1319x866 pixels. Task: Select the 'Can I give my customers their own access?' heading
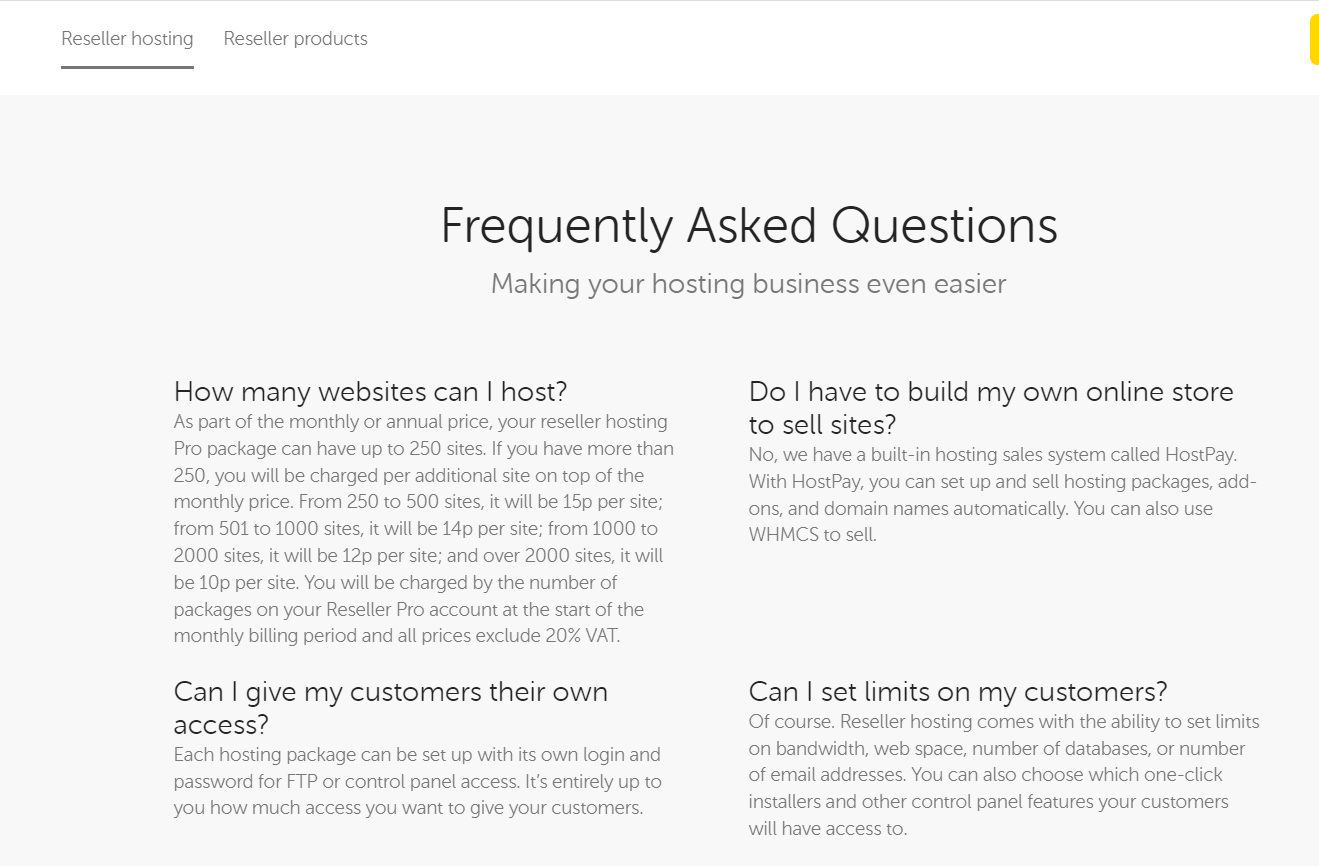pos(390,707)
